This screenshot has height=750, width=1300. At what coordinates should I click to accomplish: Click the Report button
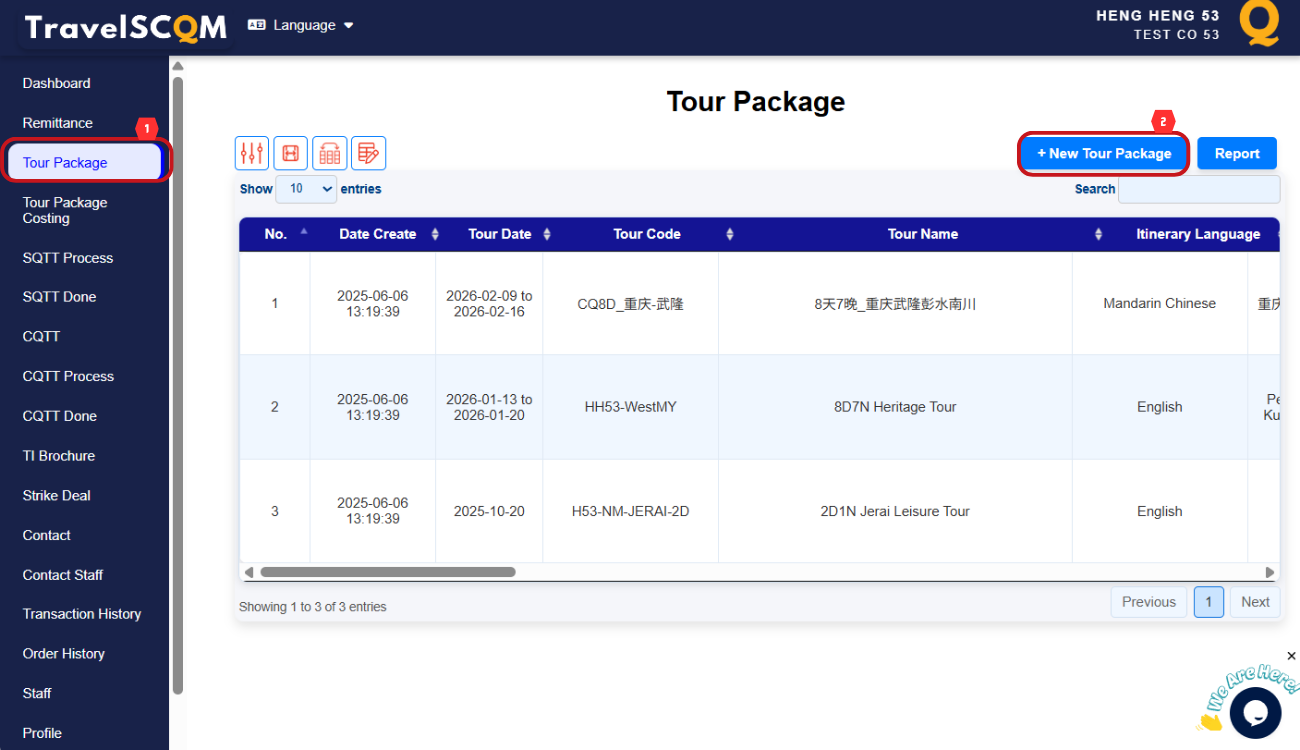pyautogui.click(x=1237, y=153)
